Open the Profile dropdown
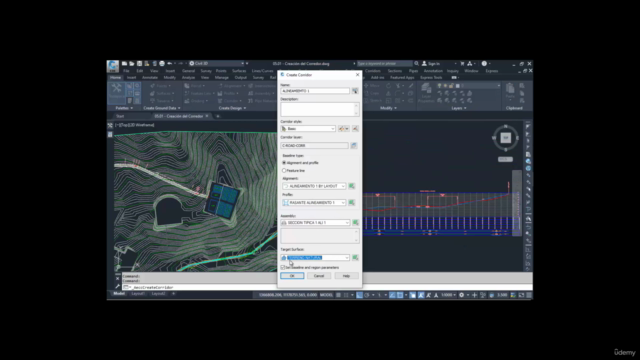This screenshot has width=640, height=360. (343, 202)
